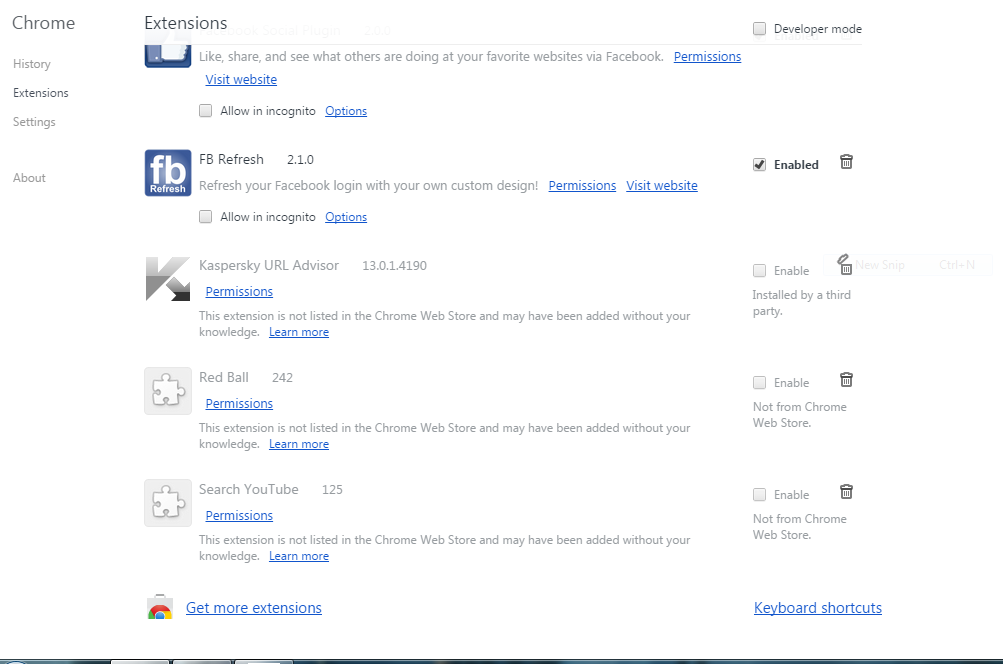The height and width of the screenshot is (664, 1003).
Task: Go to Settings in the sidebar
Action: (35, 122)
